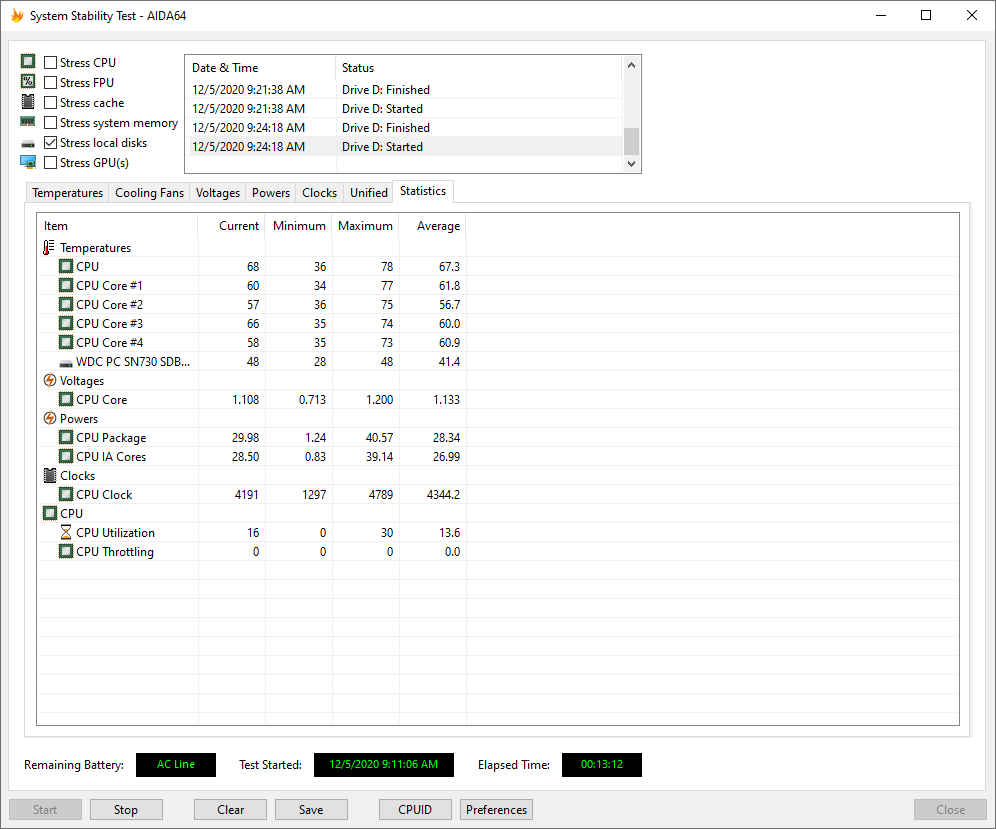The height and width of the screenshot is (829, 996).
Task: Click the chip icon next to CPU Core voltage
Action: point(66,400)
